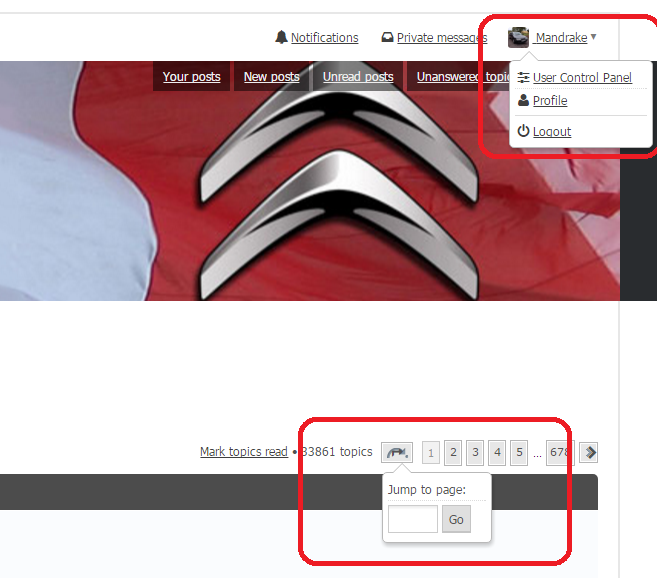Click the Private messages inbox icon
Image resolution: width=657 pixels, height=578 pixels.
[x=387, y=37]
